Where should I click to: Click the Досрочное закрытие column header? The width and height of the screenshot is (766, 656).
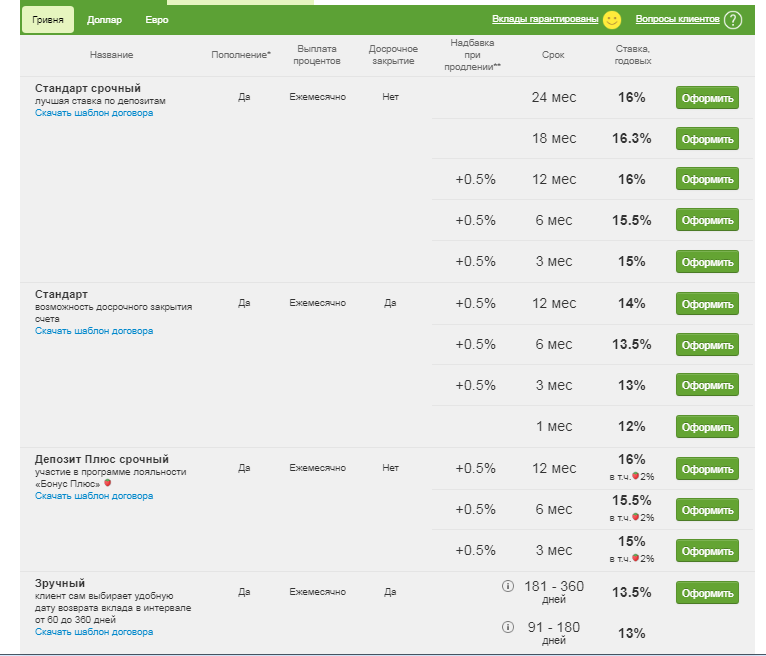click(393, 55)
